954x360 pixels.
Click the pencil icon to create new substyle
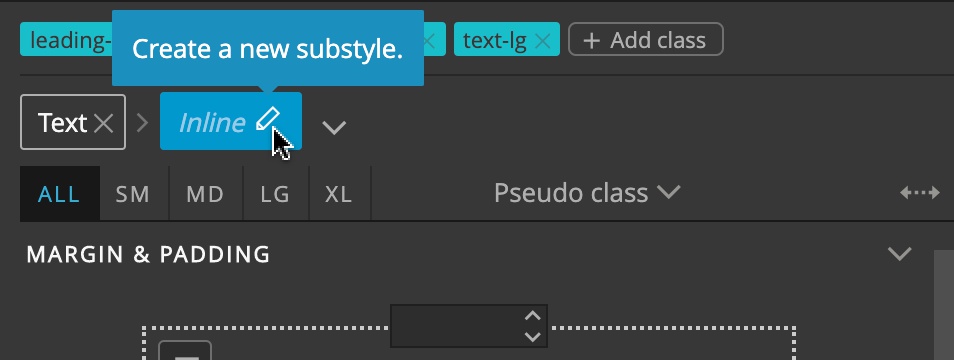(x=267, y=120)
